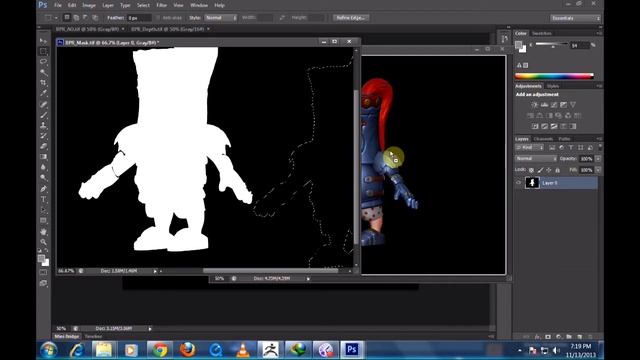Open Firefox from the taskbar

point(187,350)
